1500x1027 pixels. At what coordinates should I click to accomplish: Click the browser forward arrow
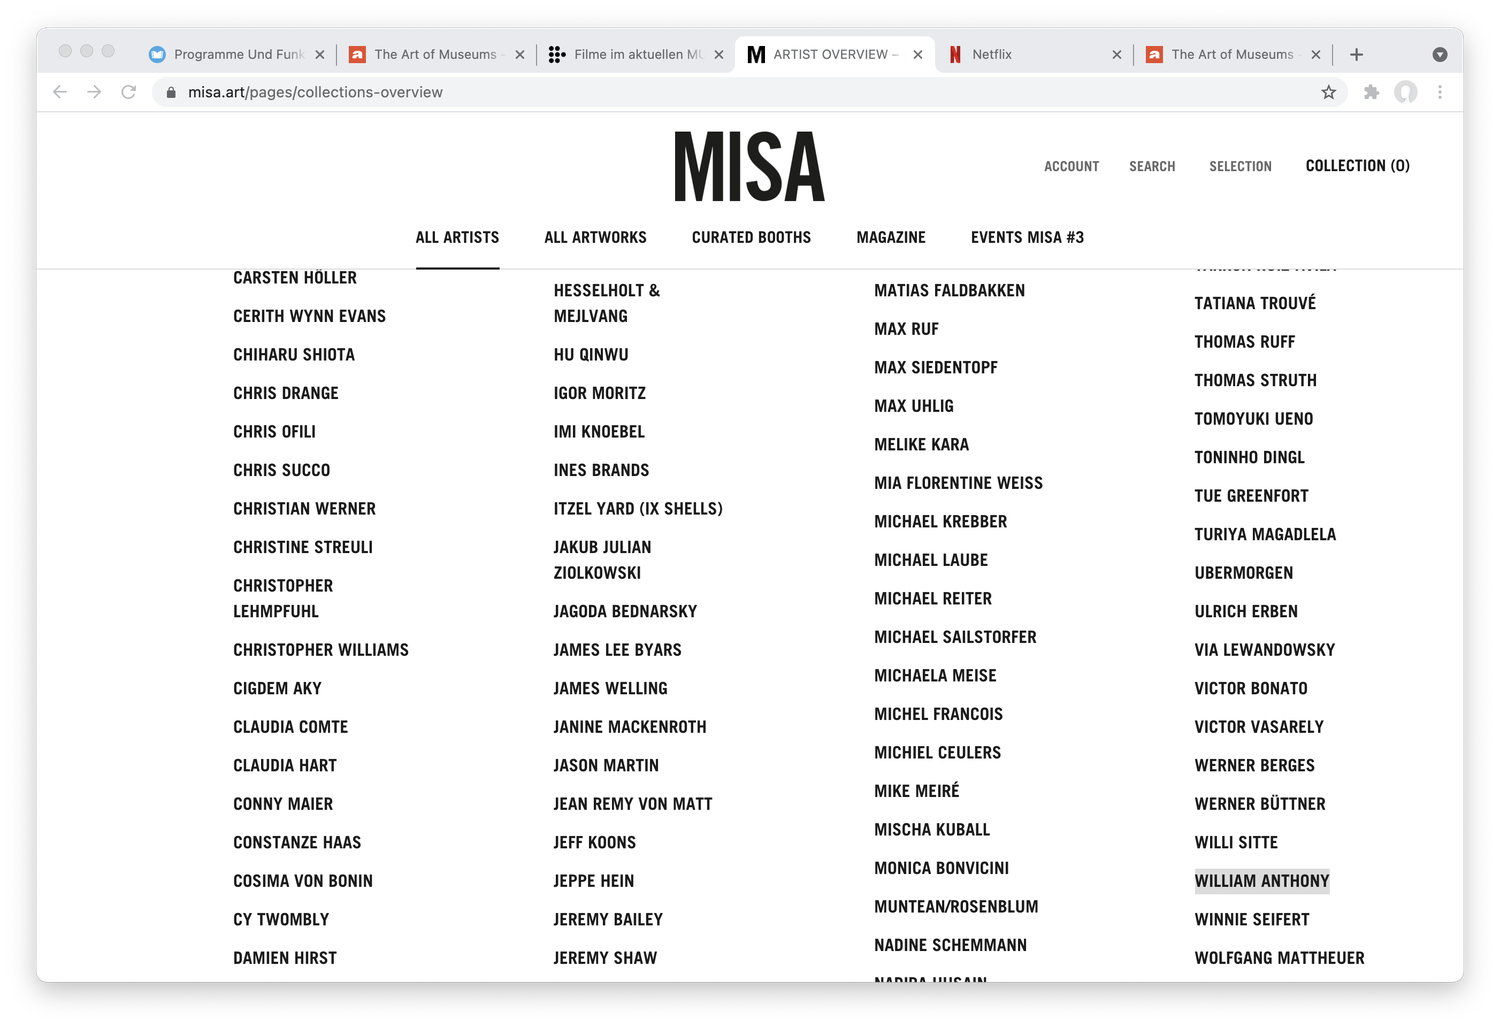click(x=94, y=92)
